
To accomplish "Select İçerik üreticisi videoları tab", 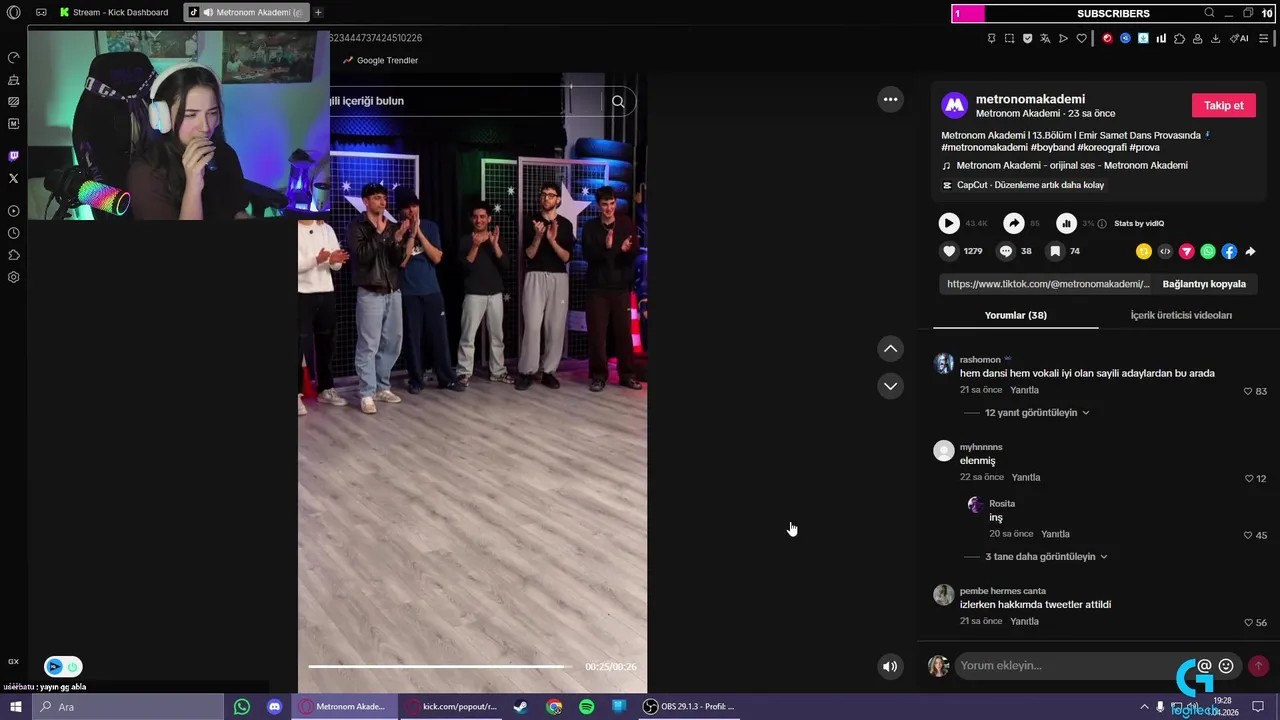I will tap(1181, 315).
